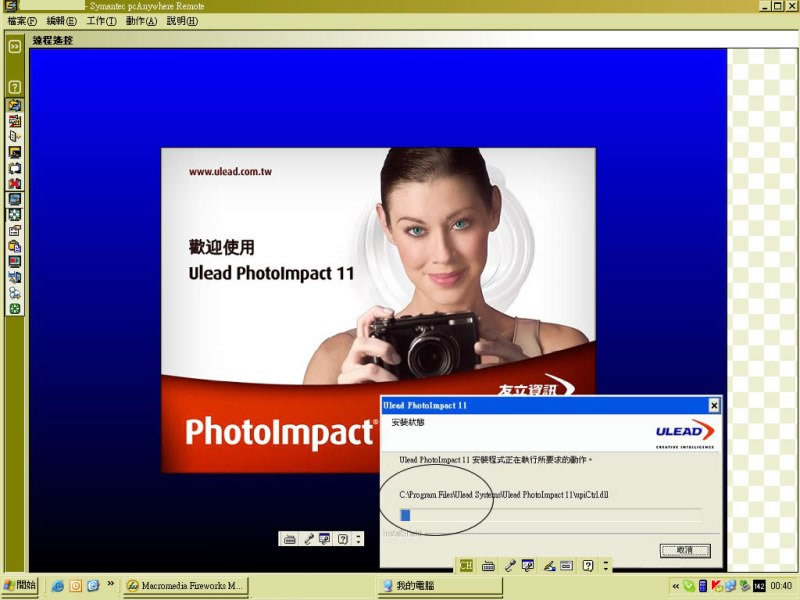The height and width of the screenshot is (600, 800).
Task: Click the keyboard icon on the floating remote bar
Action: click(x=289, y=539)
